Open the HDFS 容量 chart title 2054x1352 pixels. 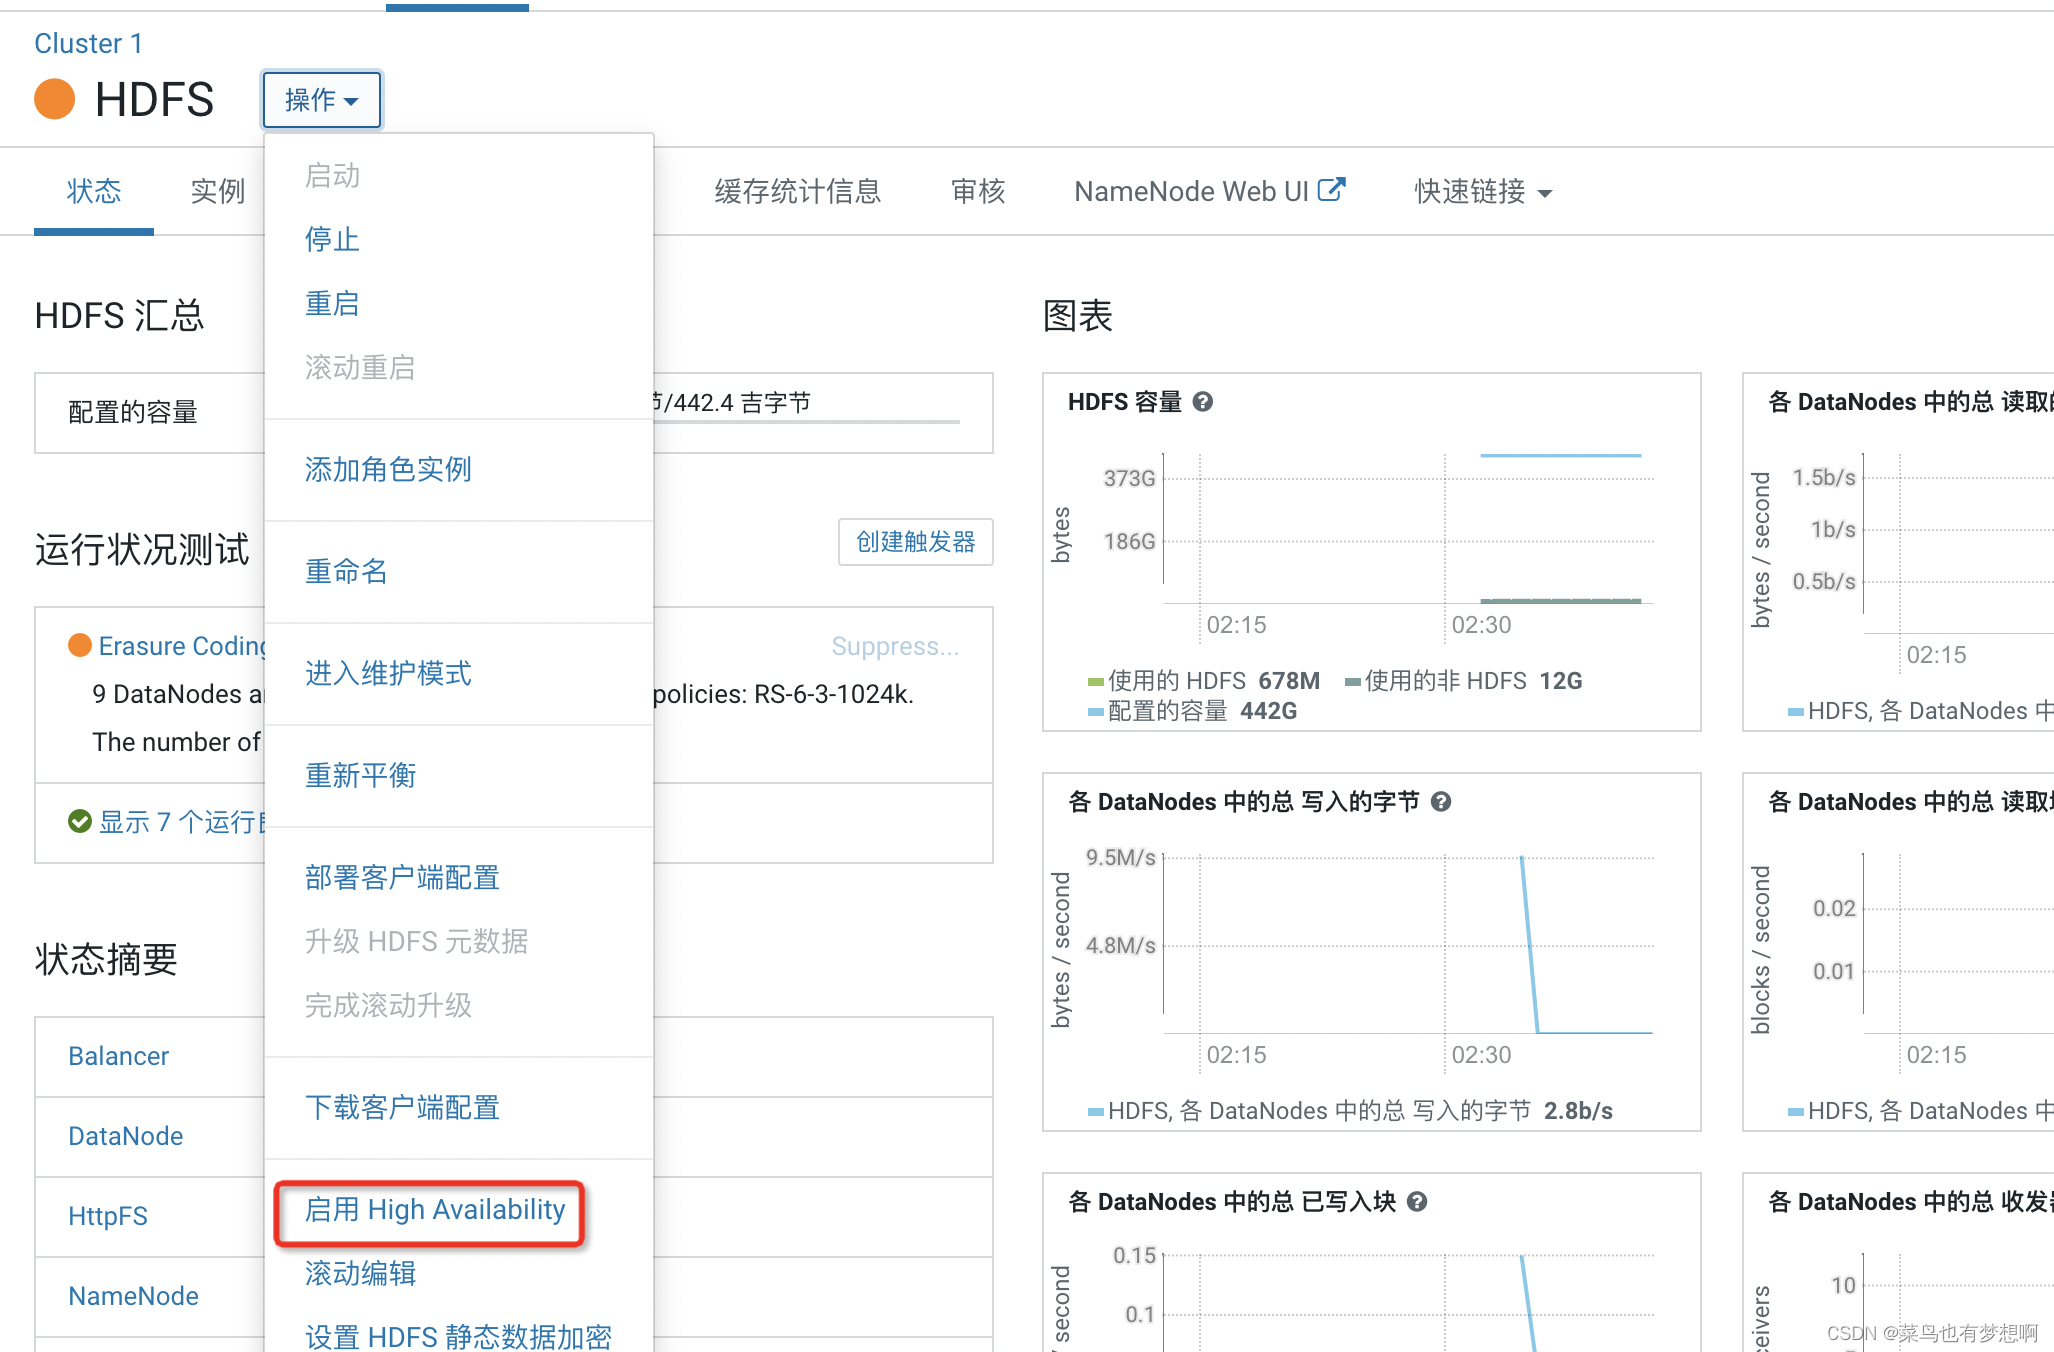coord(1125,401)
